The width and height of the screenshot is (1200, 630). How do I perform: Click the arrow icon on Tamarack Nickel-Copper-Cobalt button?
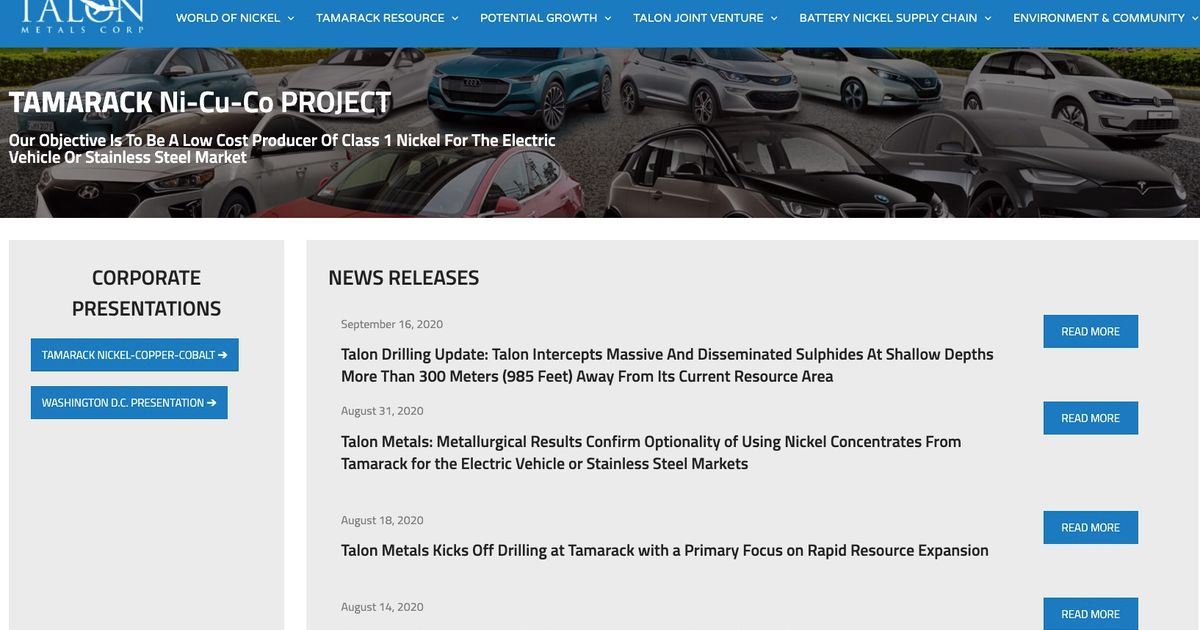coord(224,354)
